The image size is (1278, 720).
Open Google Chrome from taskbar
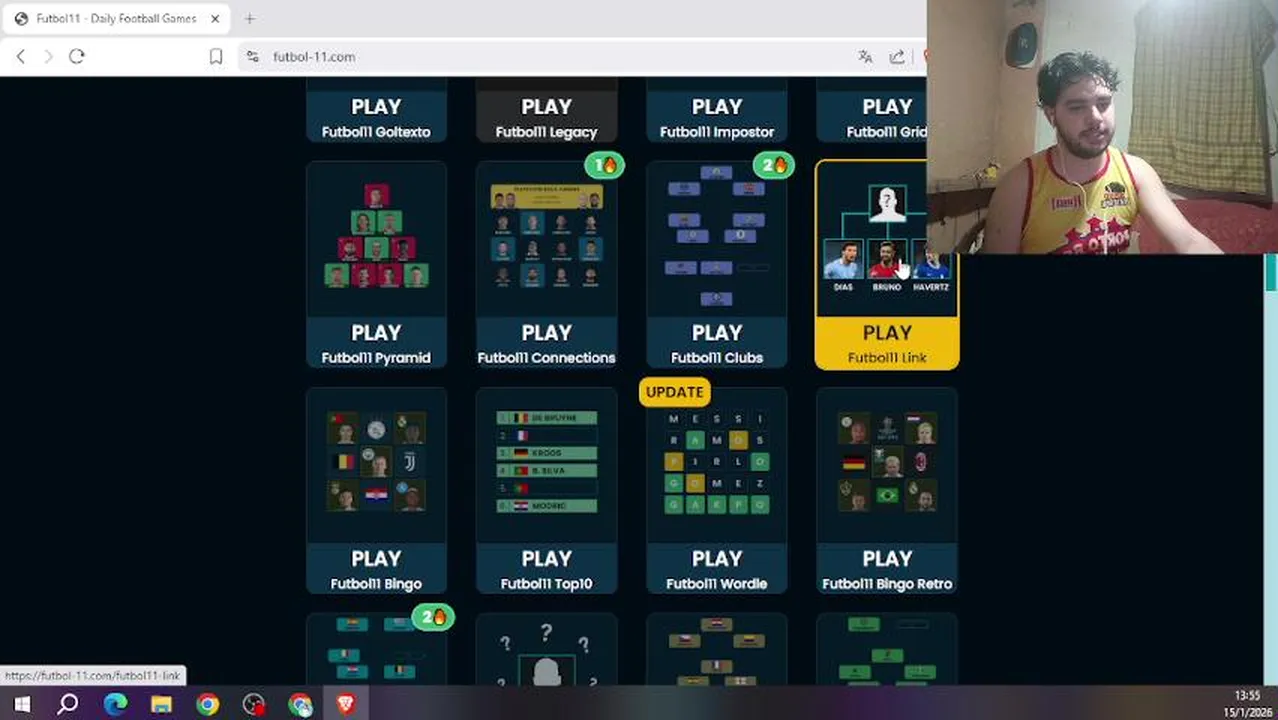click(207, 704)
